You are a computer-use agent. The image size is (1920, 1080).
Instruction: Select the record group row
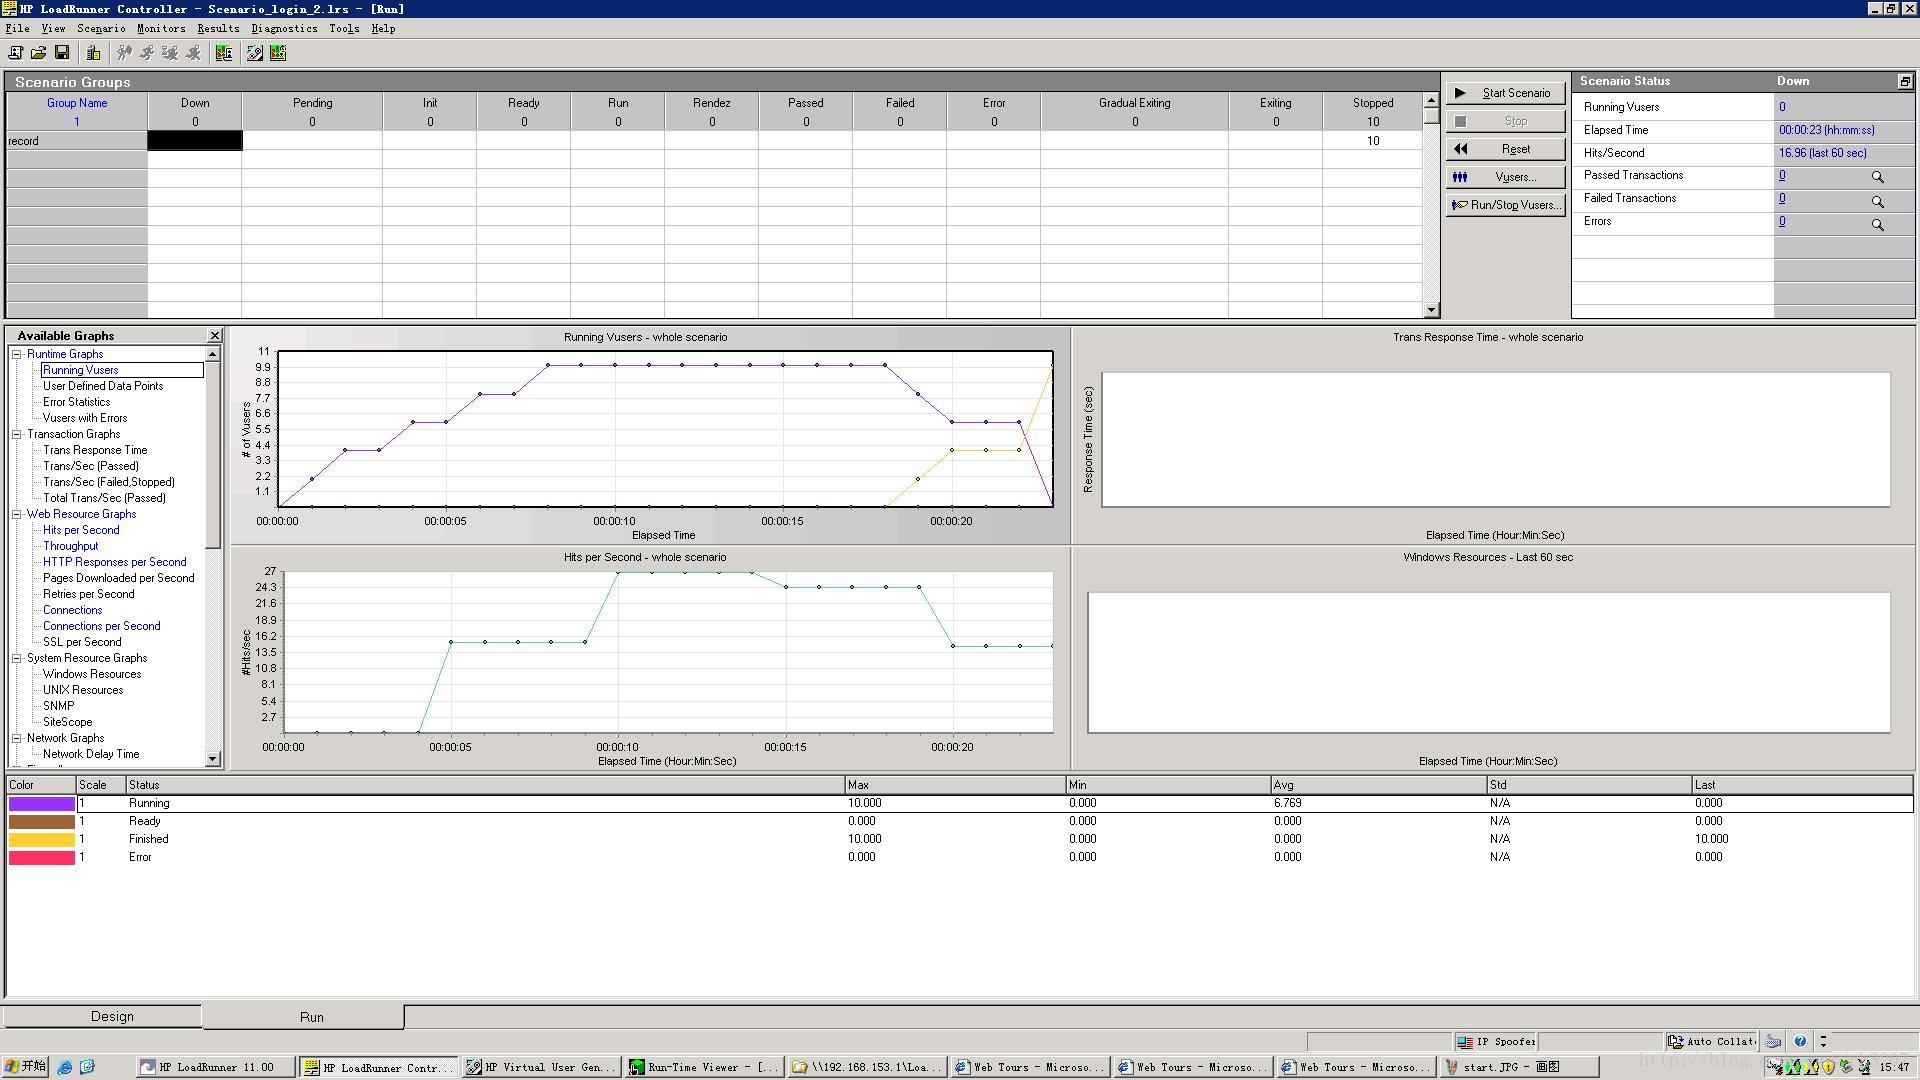click(x=76, y=141)
